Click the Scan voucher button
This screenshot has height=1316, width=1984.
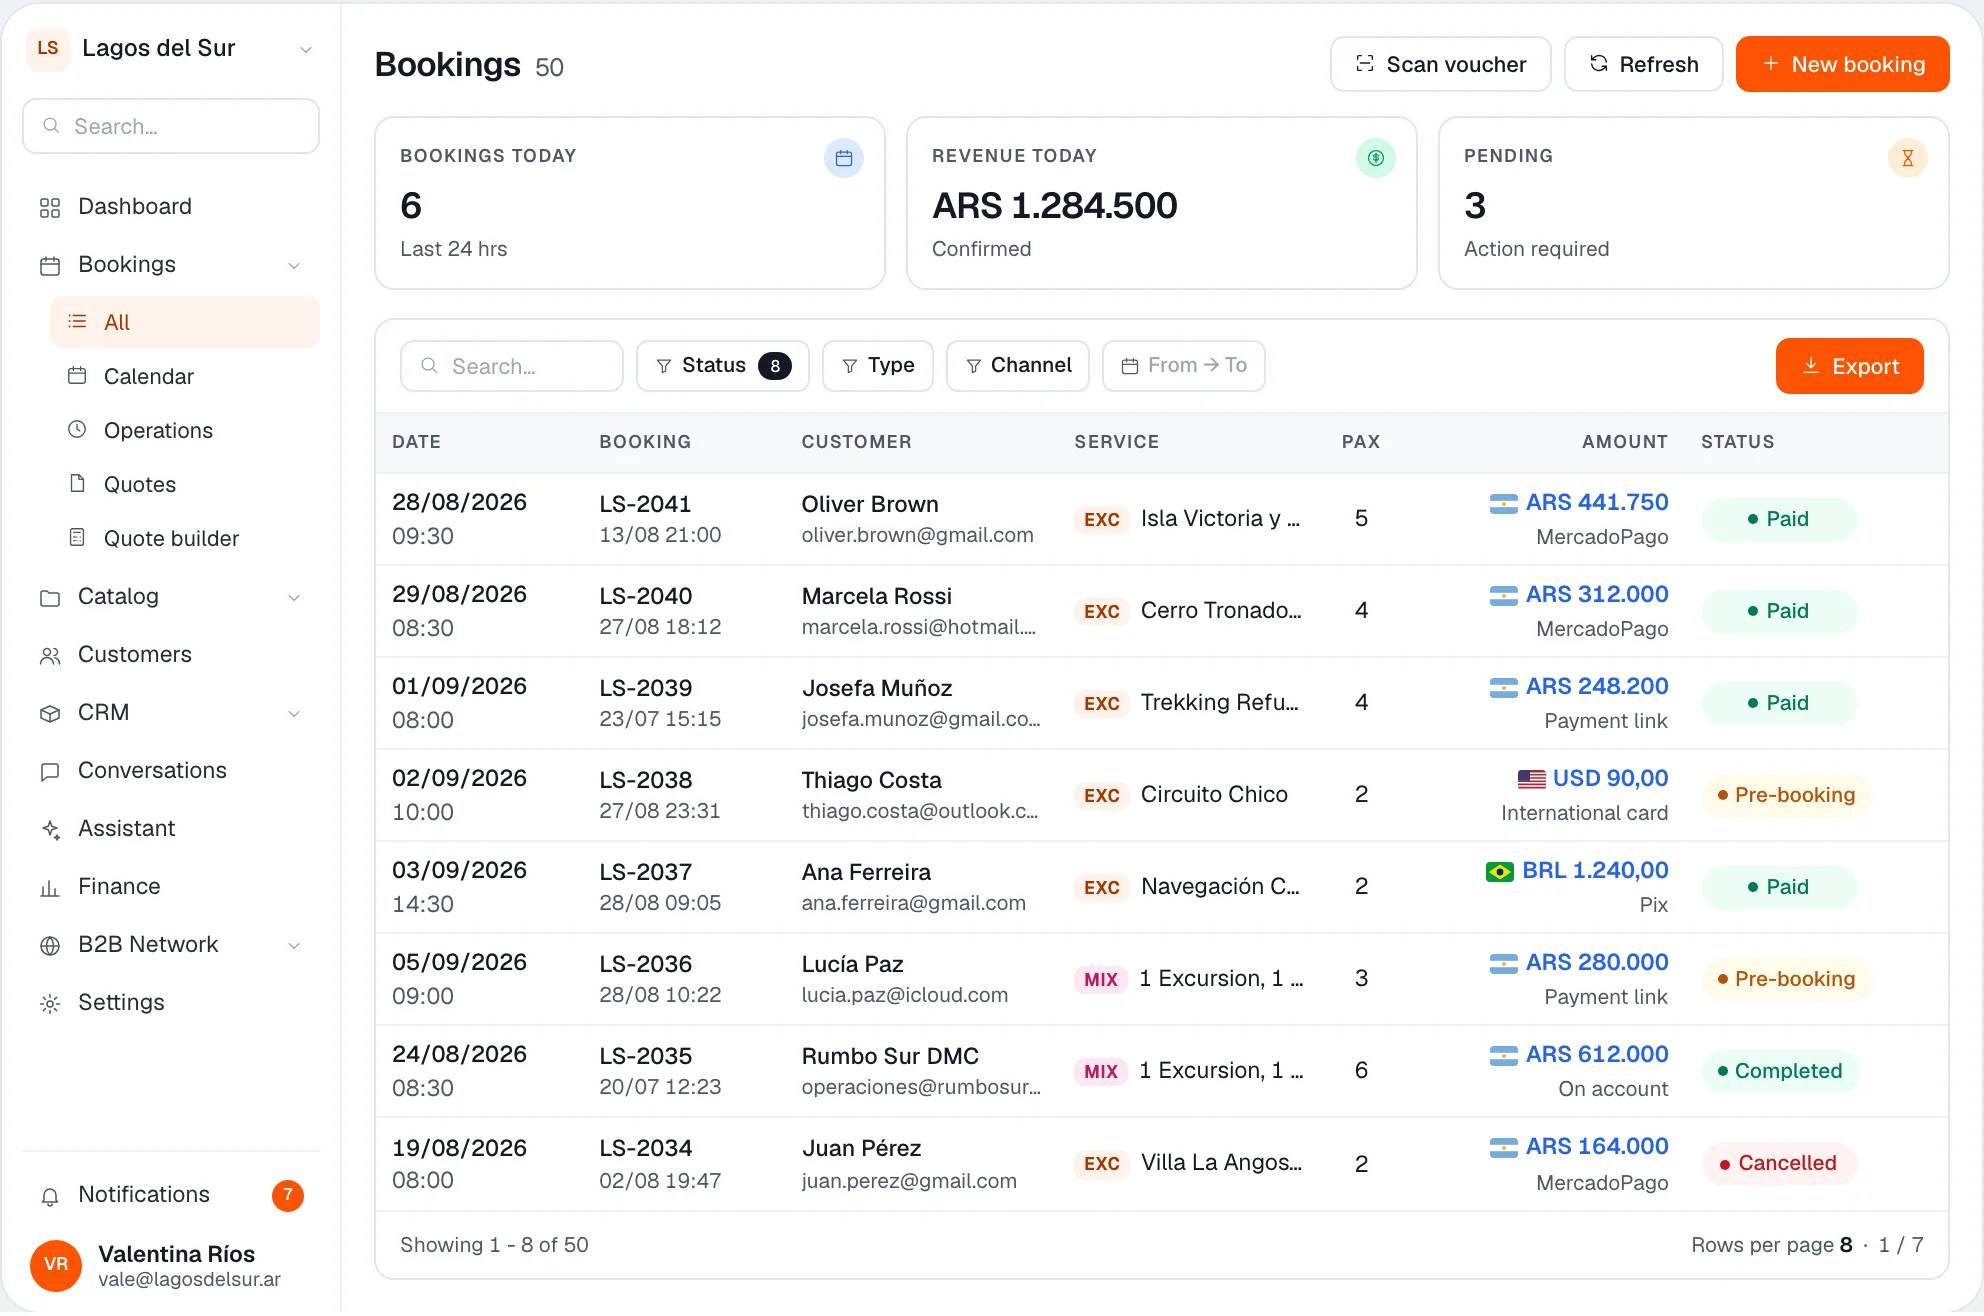1440,64
